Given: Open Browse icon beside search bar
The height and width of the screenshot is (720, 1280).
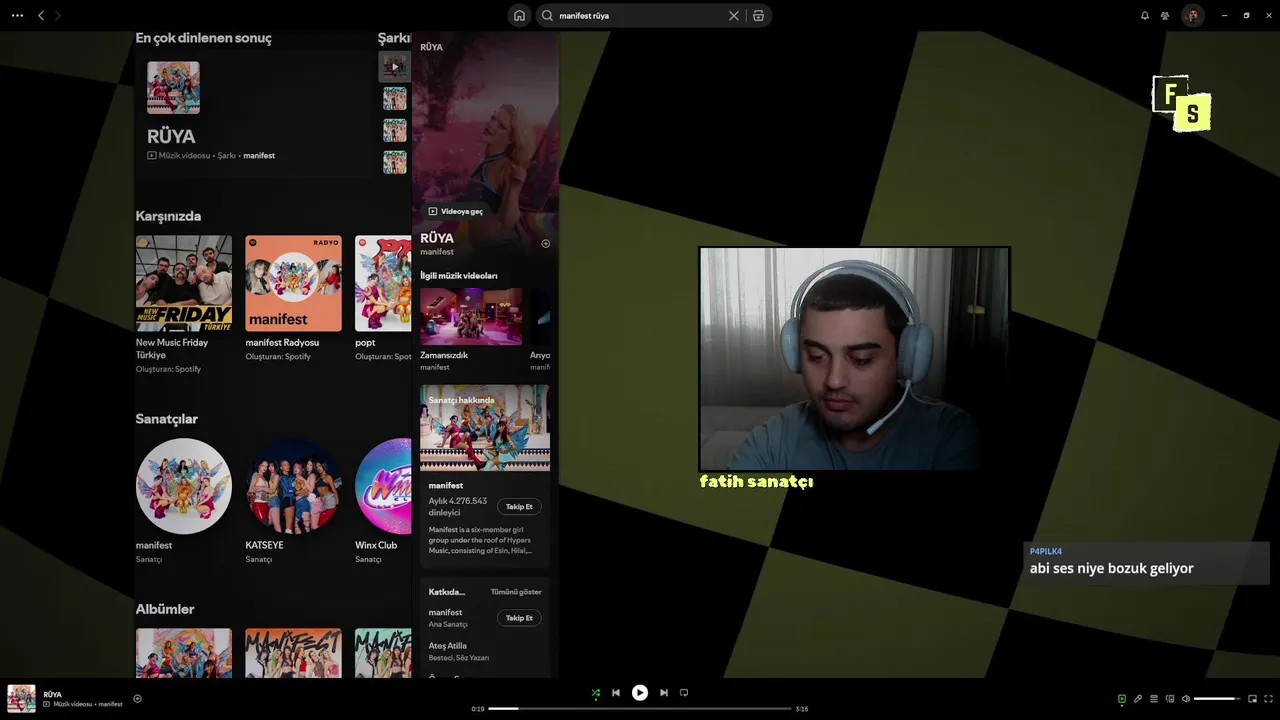Looking at the screenshot, I should (x=758, y=16).
